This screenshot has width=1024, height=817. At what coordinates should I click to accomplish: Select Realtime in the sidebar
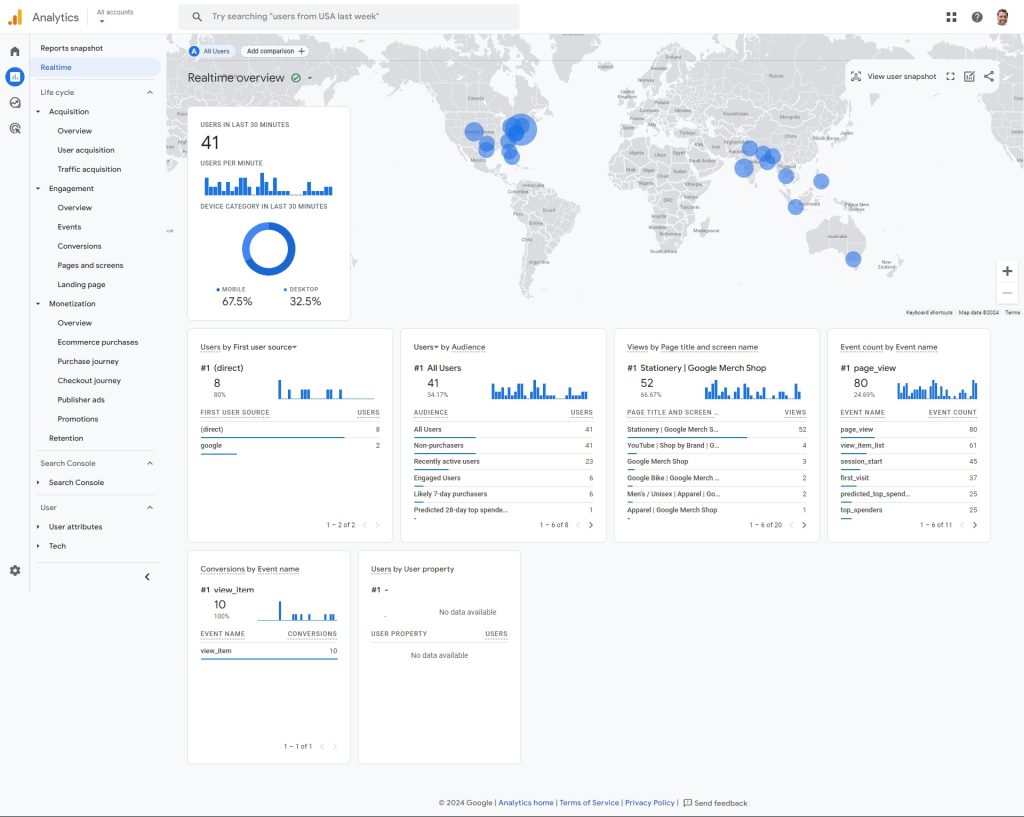coord(95,67)
